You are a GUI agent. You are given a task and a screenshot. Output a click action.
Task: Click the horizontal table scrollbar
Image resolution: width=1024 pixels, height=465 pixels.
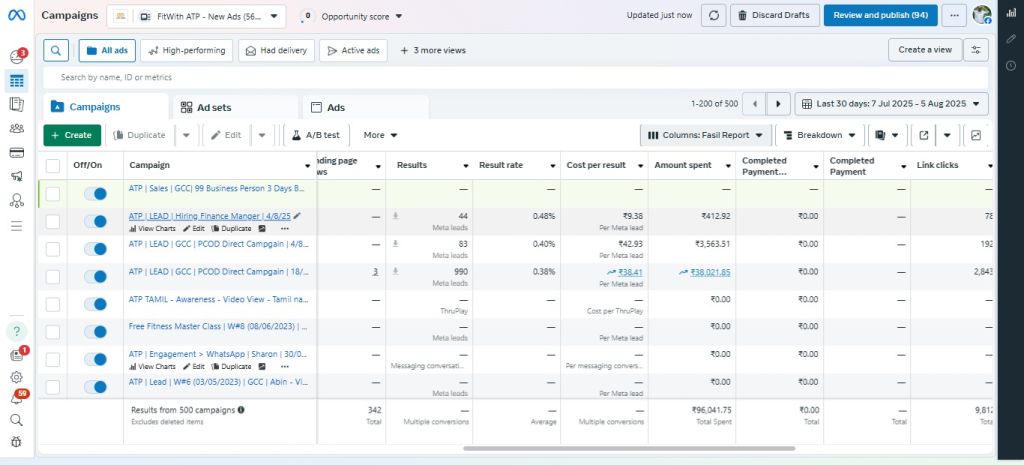point(629,449)
